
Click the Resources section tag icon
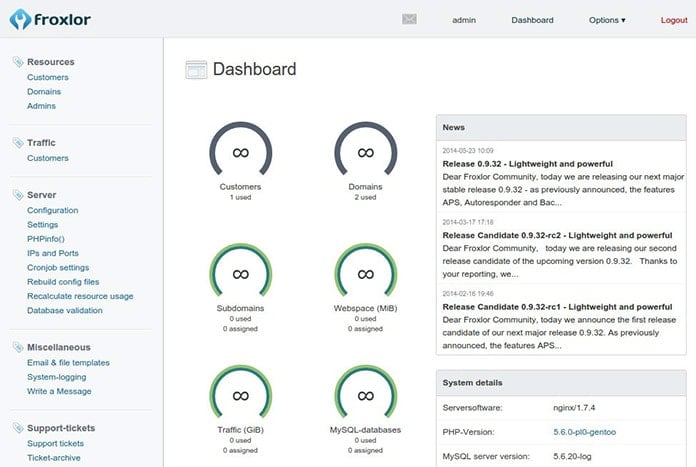click(18, 62)
